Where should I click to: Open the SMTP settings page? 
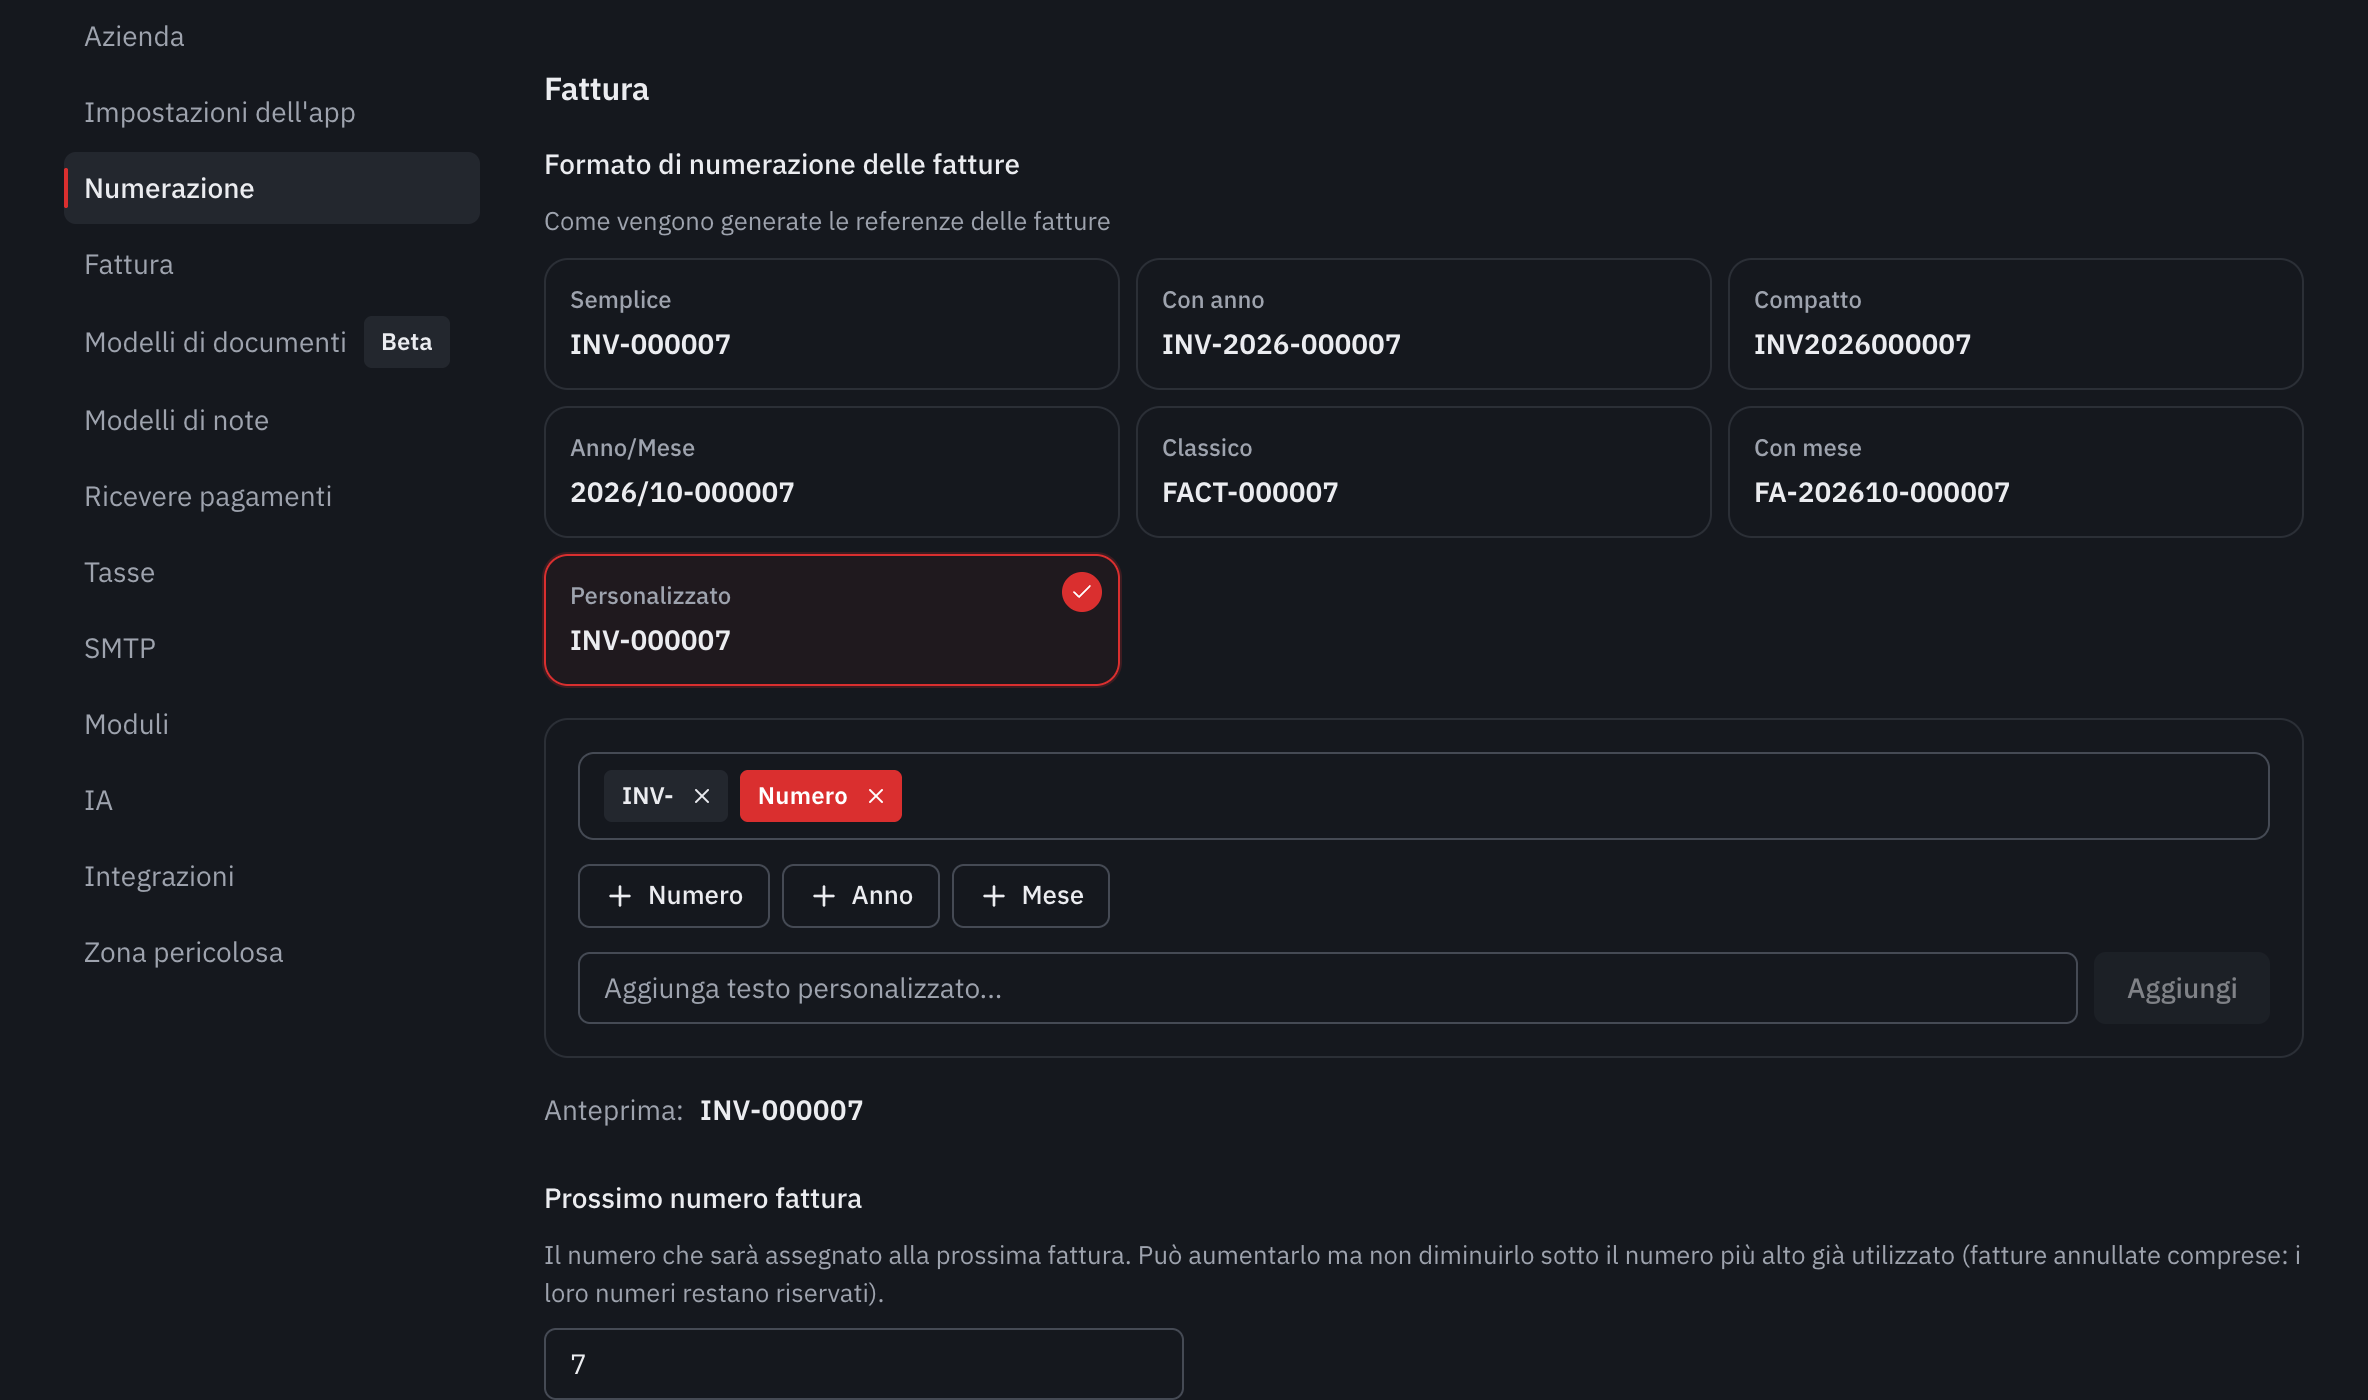click(x=272, y=648)
